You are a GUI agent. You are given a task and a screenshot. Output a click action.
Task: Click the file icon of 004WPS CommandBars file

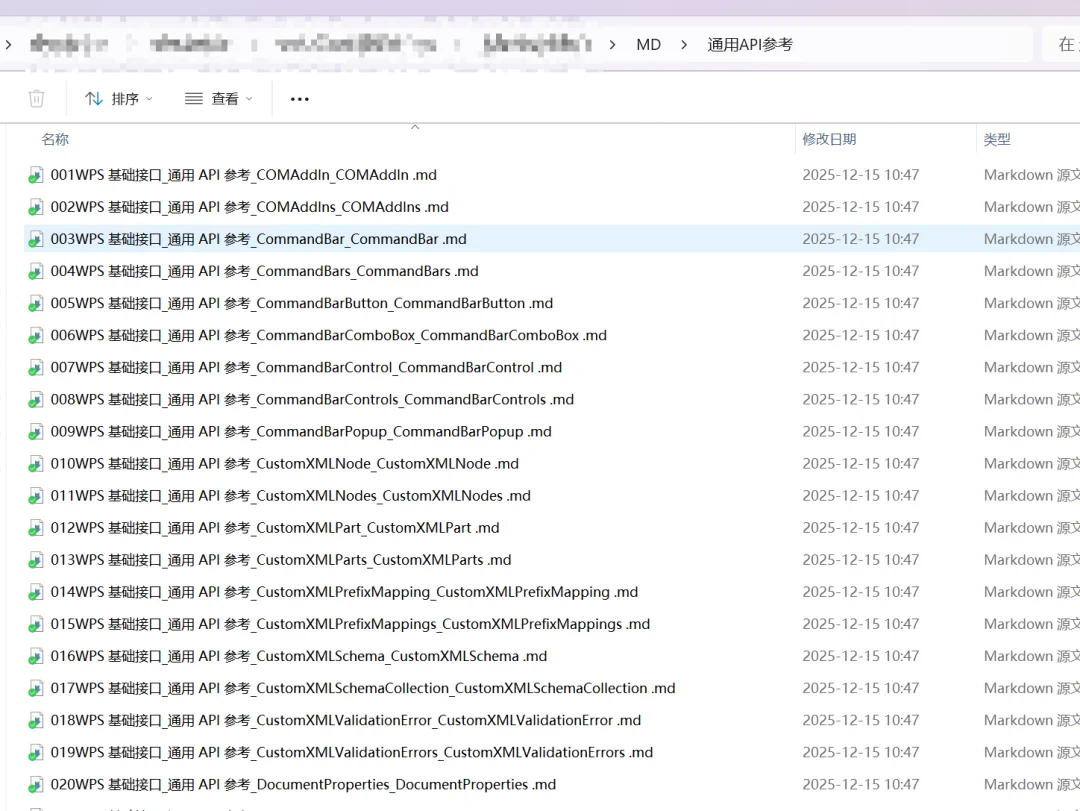[x=36, y=271]
